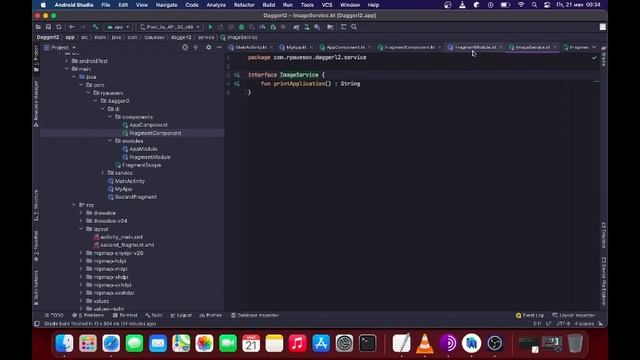Image resolution: width=640 pixels, height=360 pixels.
Task: Open the VCS menu
Action: [327, 5]
